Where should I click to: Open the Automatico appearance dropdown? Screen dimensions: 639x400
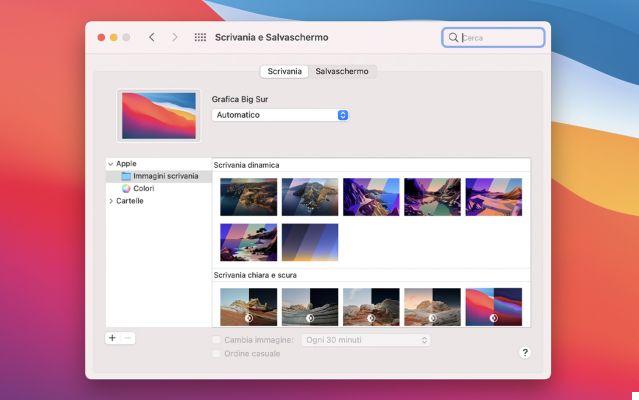tap(280, 115)
